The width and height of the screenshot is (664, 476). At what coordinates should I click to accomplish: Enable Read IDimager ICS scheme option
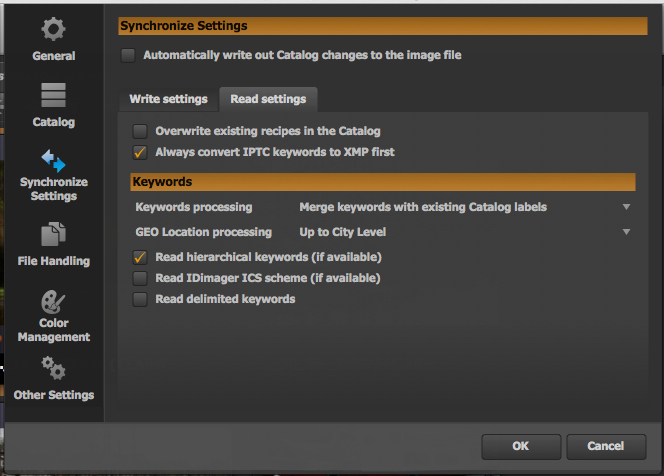[140, 278]
